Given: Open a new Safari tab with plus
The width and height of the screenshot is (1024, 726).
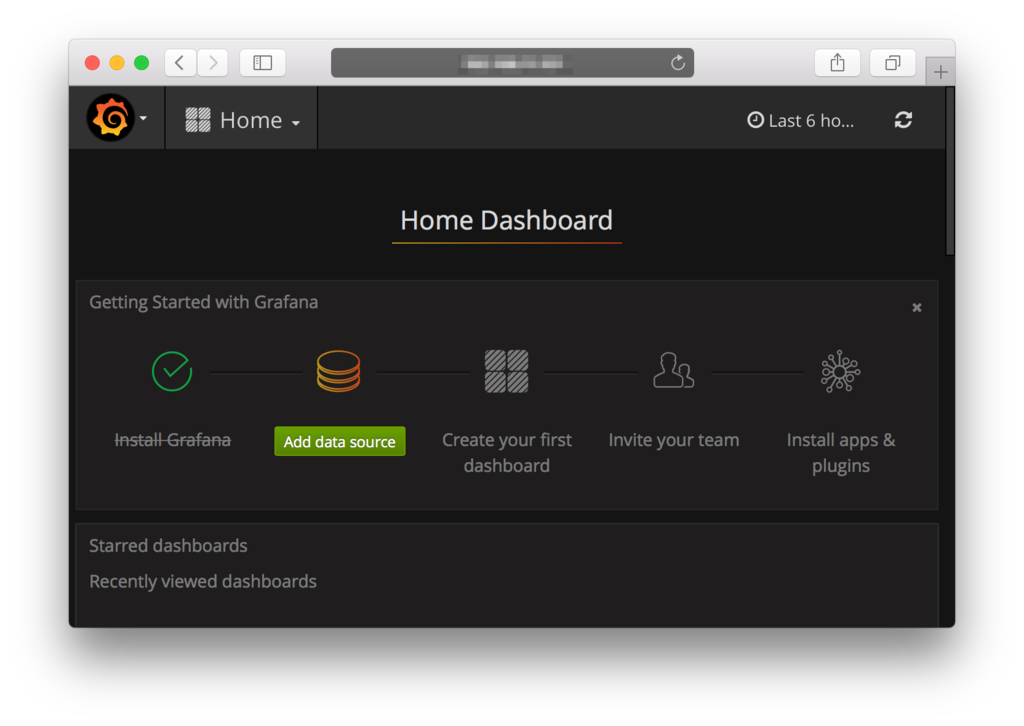Looking at the screenshot, I should click(940, 72).
